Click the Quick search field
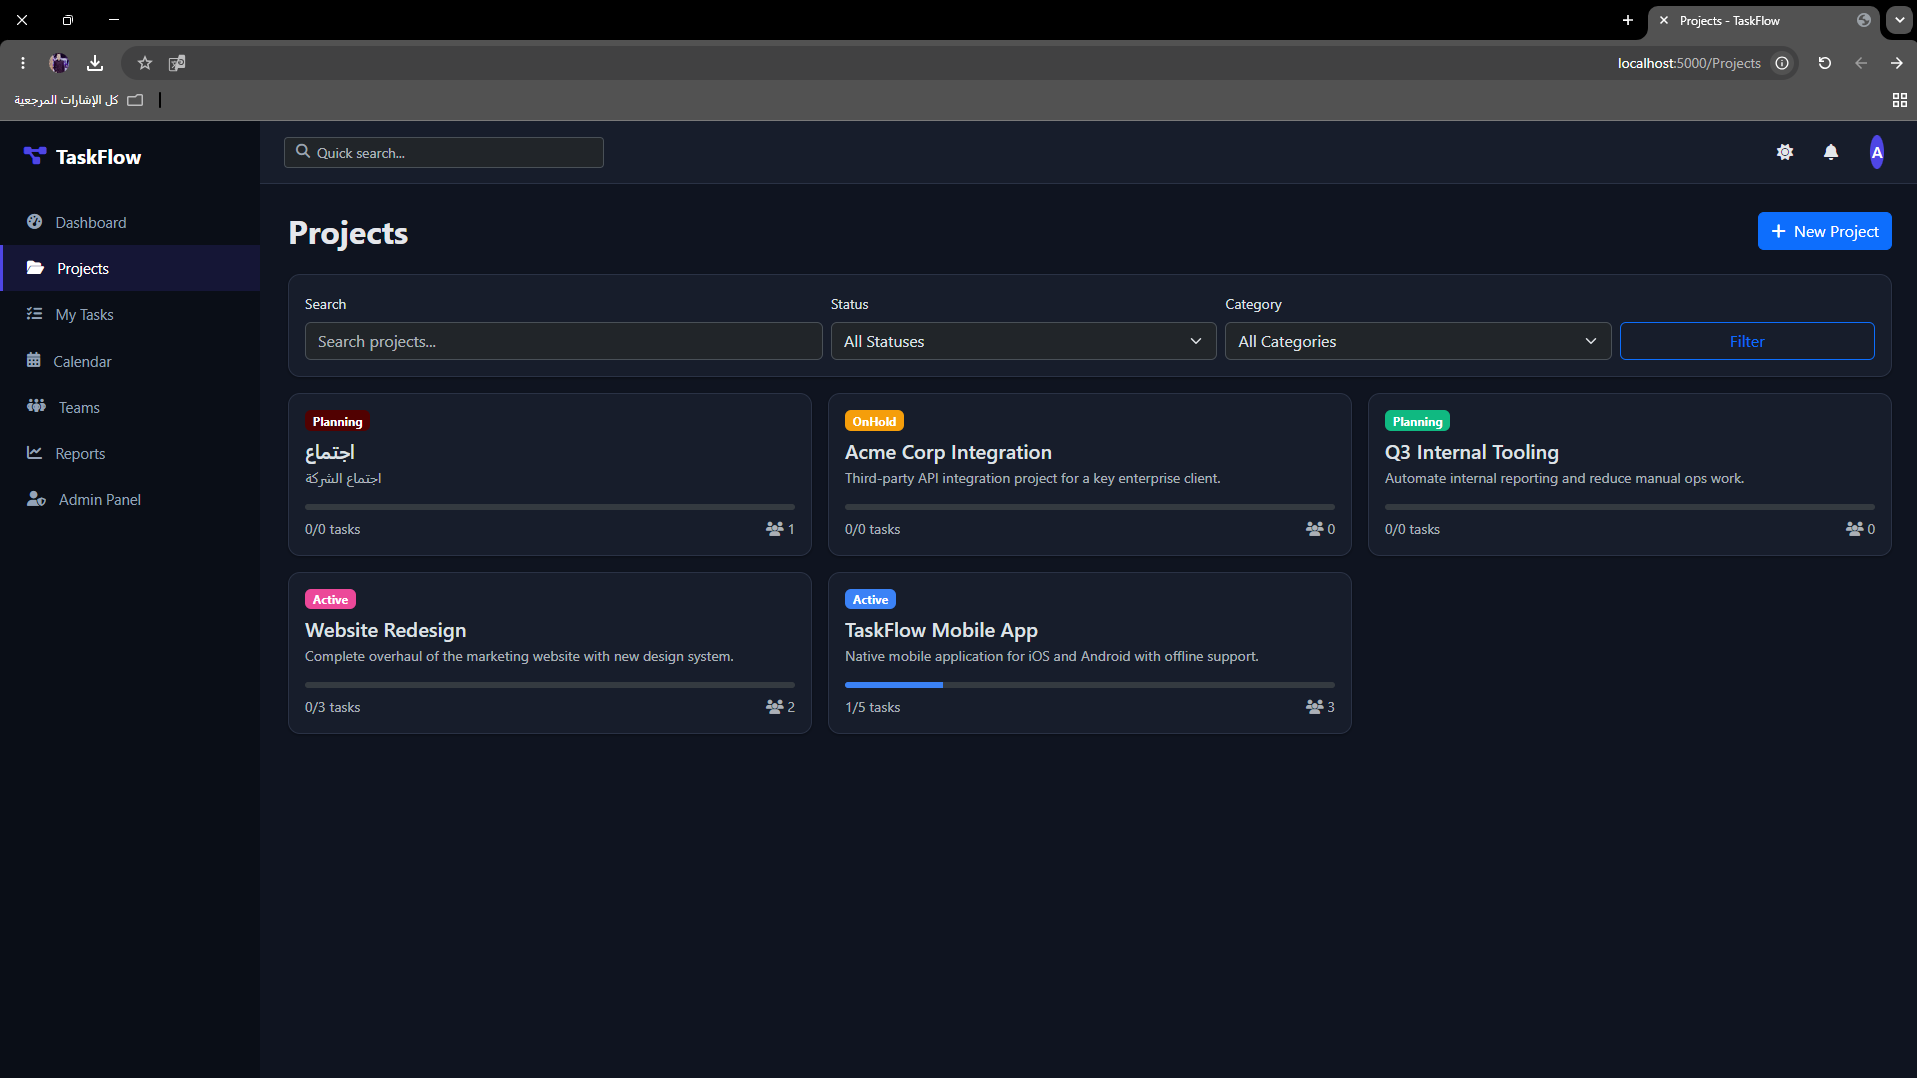This screenshot has width=1917, height=1078. pyautogui.click(x=444, y=152)
